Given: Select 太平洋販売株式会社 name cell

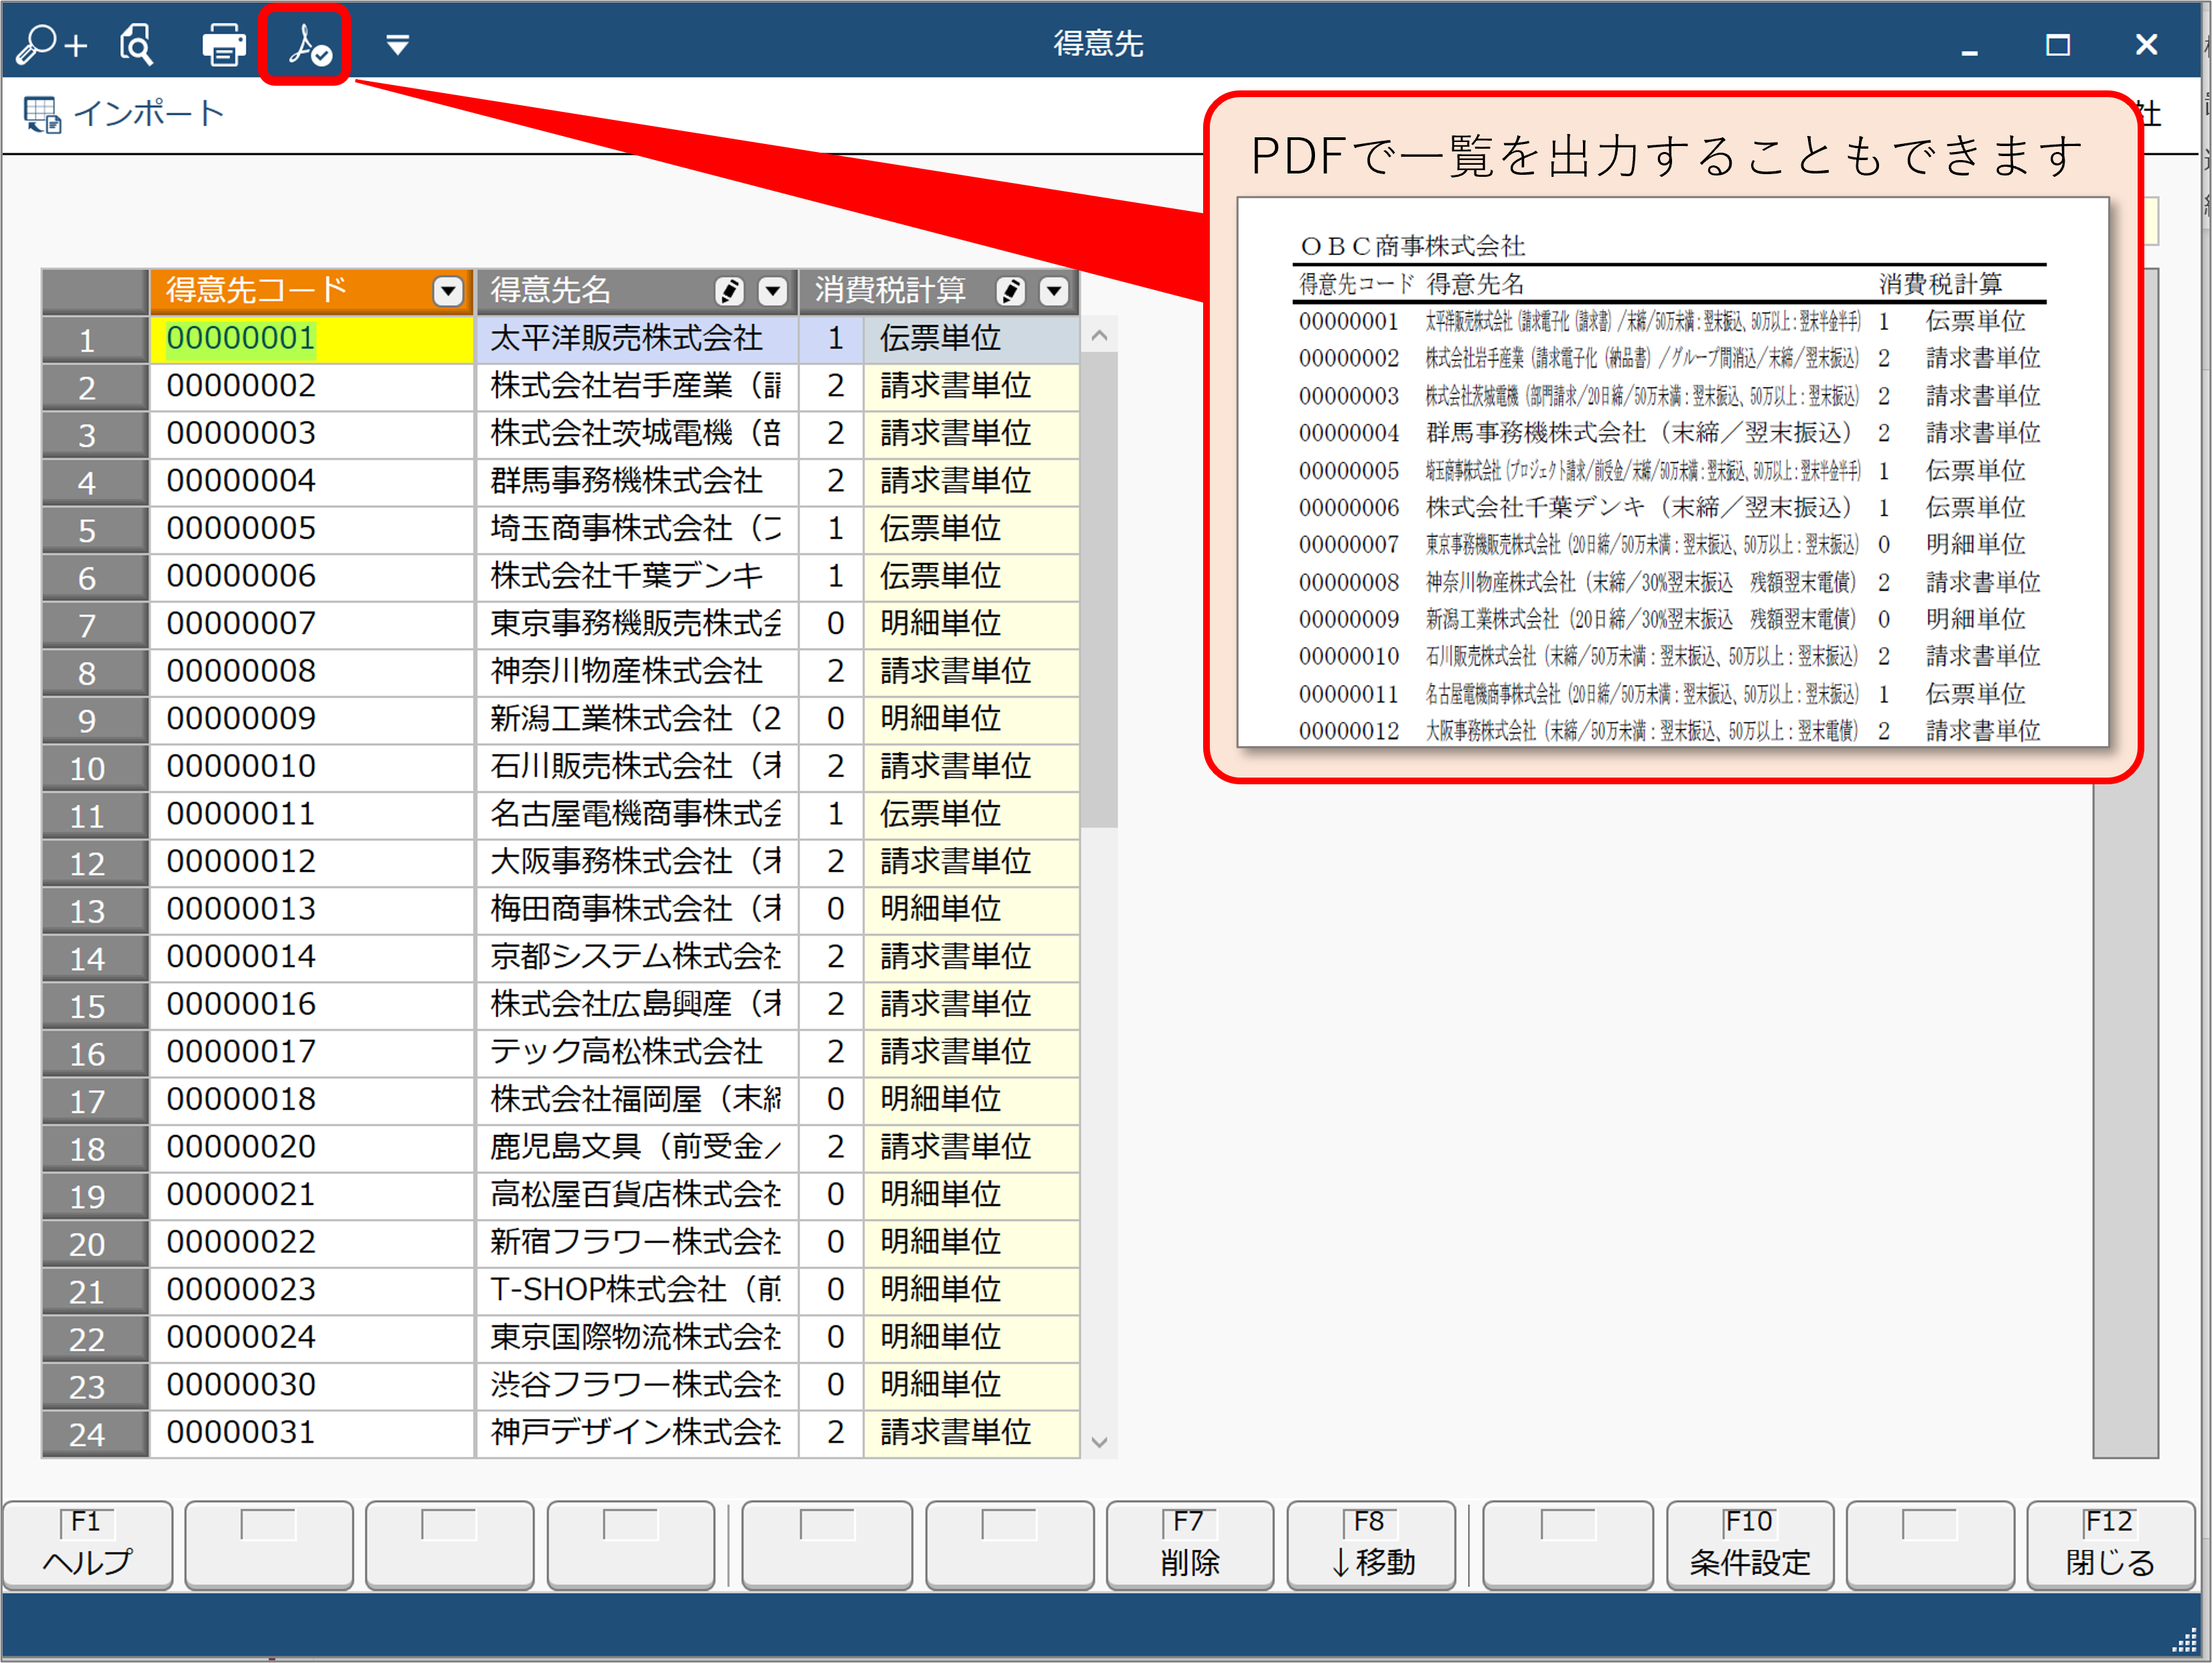Looking at the screenshot, I should [x=636, y=339].
